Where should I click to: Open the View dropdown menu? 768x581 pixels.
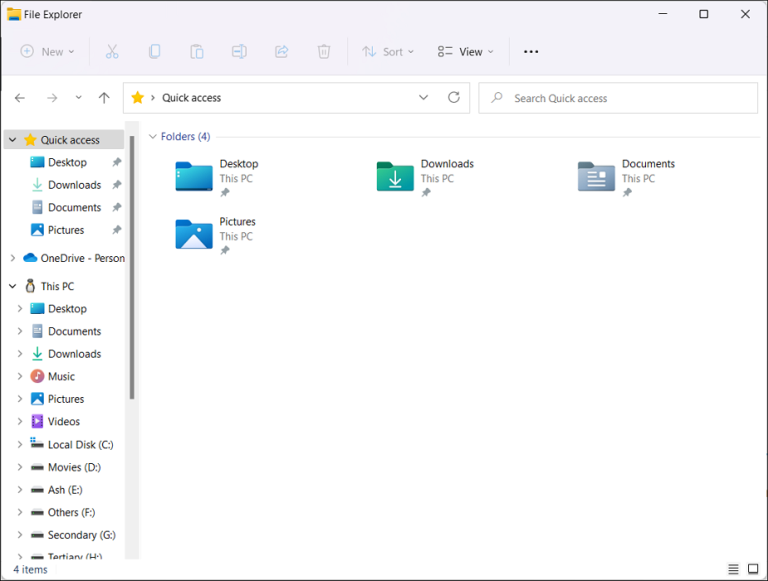coord(465,51)
